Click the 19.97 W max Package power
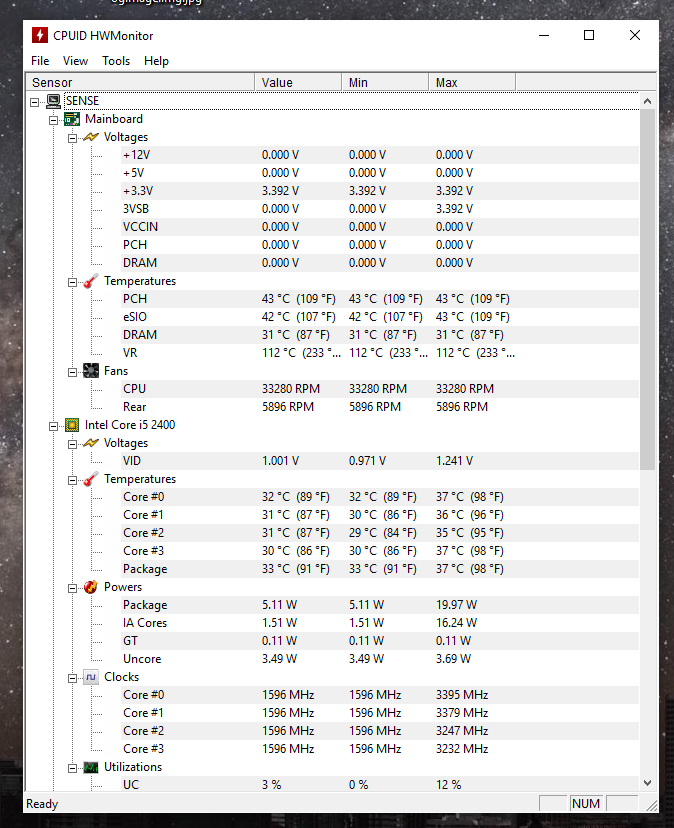The image size is (674, 828). (x=456, y=605)
